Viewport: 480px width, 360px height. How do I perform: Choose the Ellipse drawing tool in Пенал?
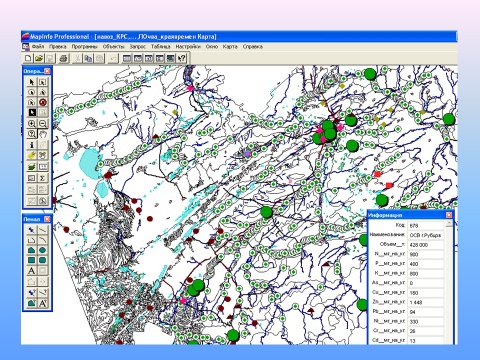(43, 250)
